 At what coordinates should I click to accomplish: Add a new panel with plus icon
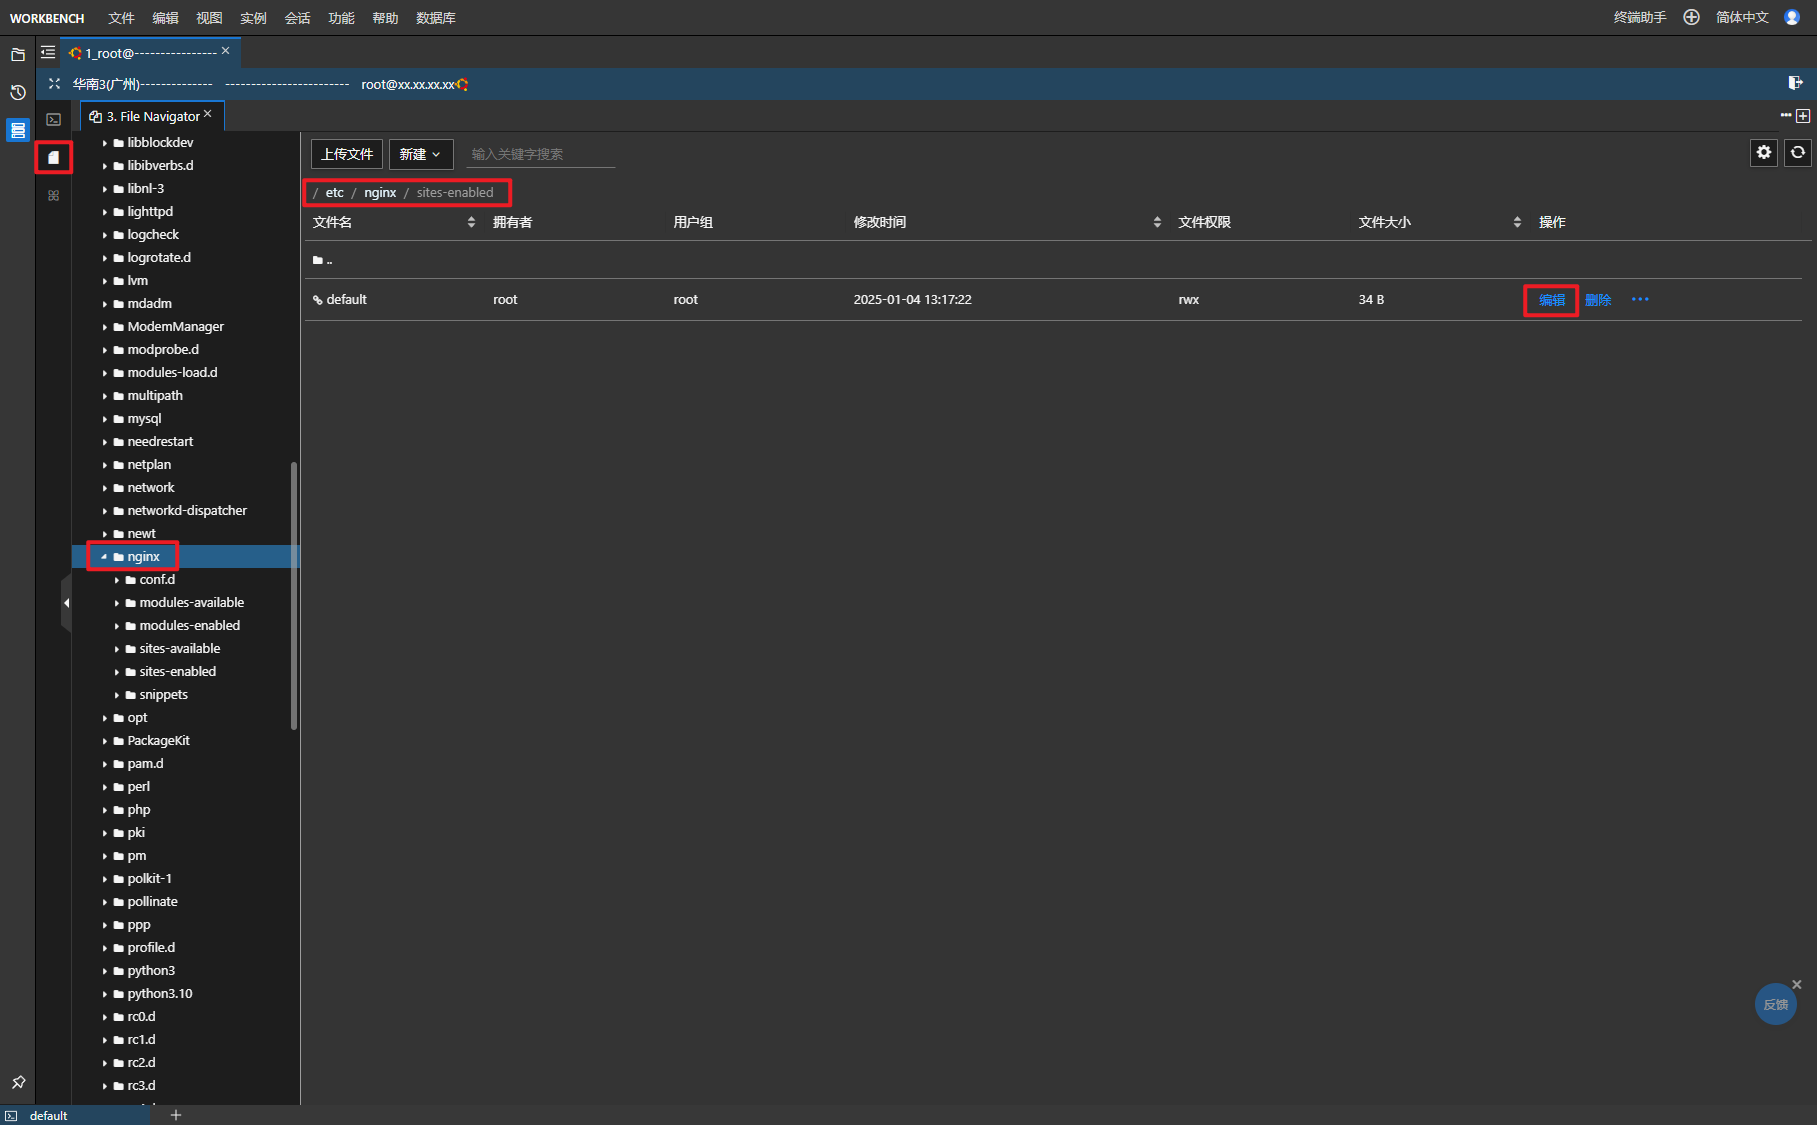pos(1803,116)
